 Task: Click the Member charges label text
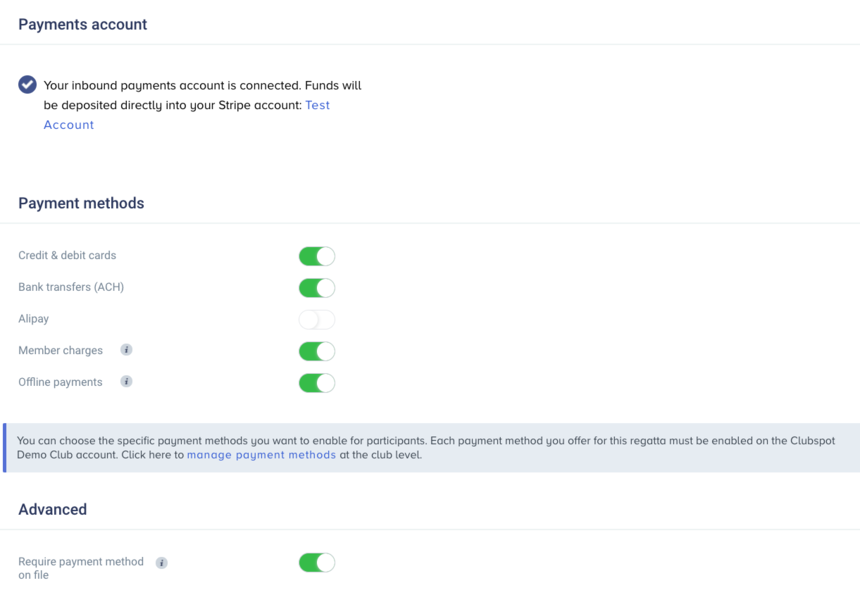point(60,350)
